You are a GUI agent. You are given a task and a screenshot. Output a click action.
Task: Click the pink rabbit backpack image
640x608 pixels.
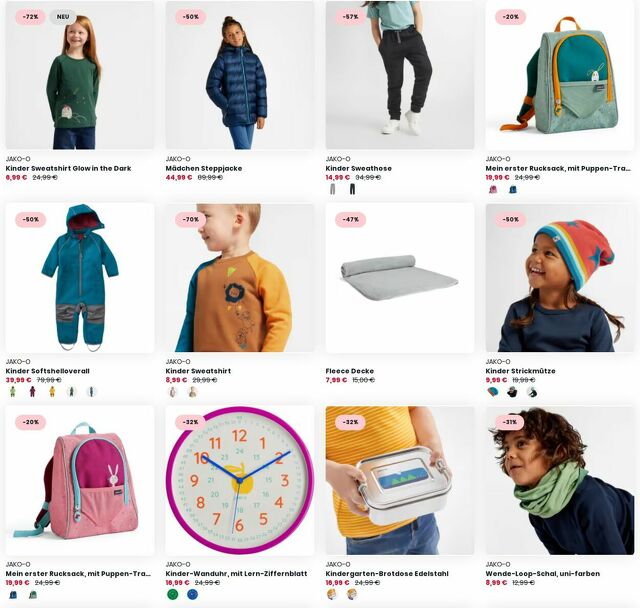tap(80, 480)
